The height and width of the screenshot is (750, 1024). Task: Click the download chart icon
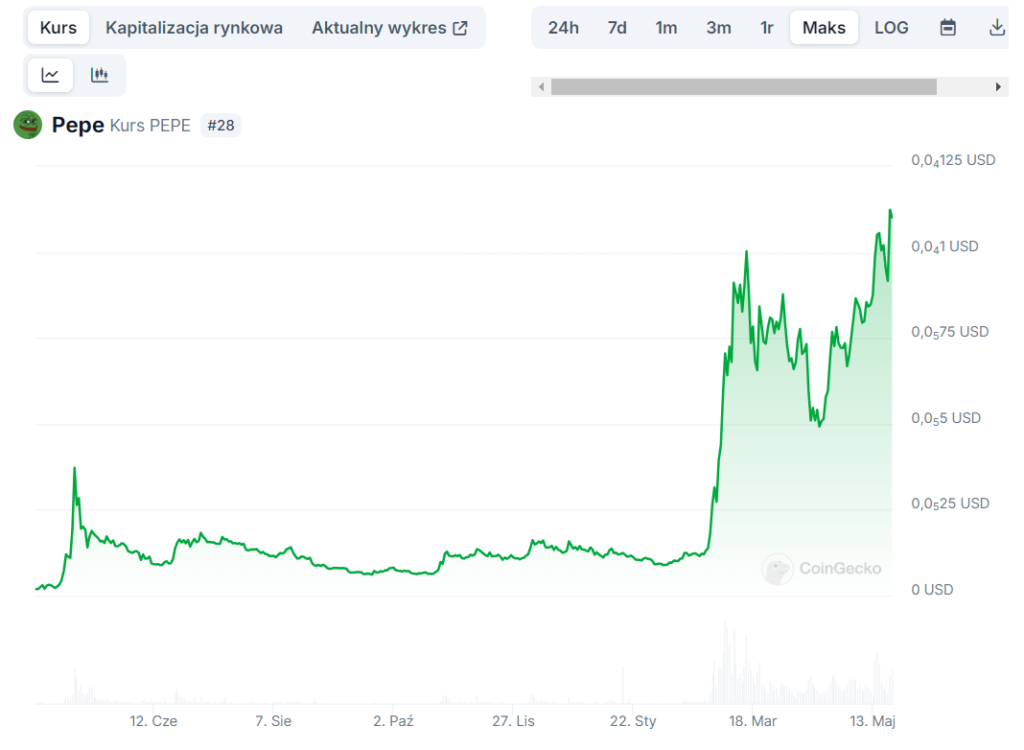pos(996,28)
